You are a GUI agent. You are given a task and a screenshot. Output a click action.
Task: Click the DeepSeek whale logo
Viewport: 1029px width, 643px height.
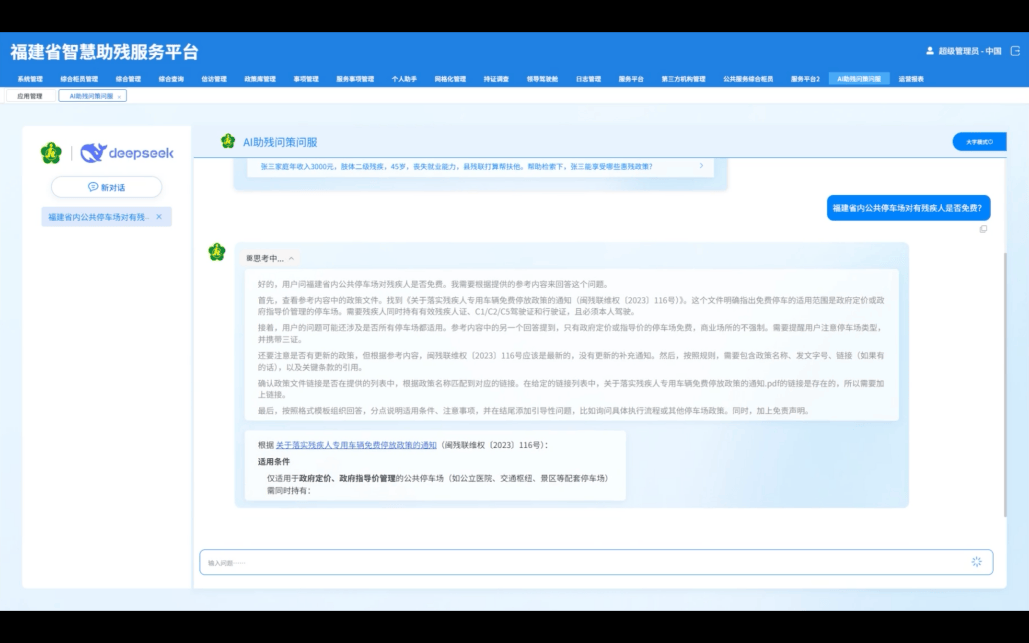(x=93, y=153)
